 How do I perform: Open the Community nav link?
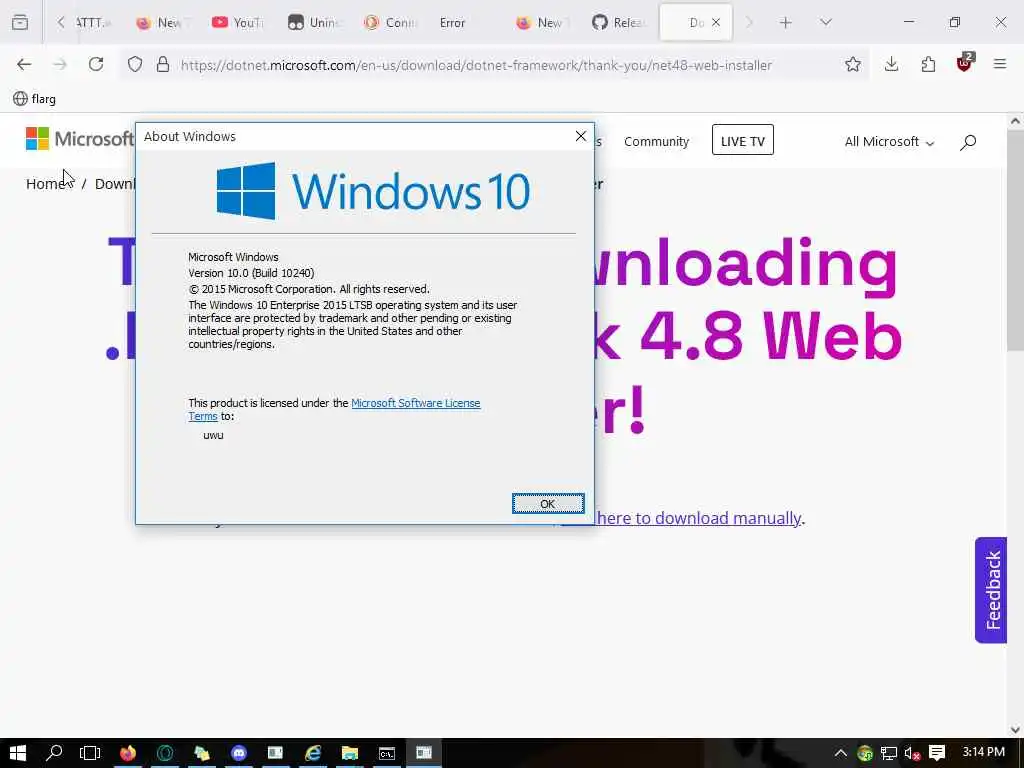tap(656, 142)
